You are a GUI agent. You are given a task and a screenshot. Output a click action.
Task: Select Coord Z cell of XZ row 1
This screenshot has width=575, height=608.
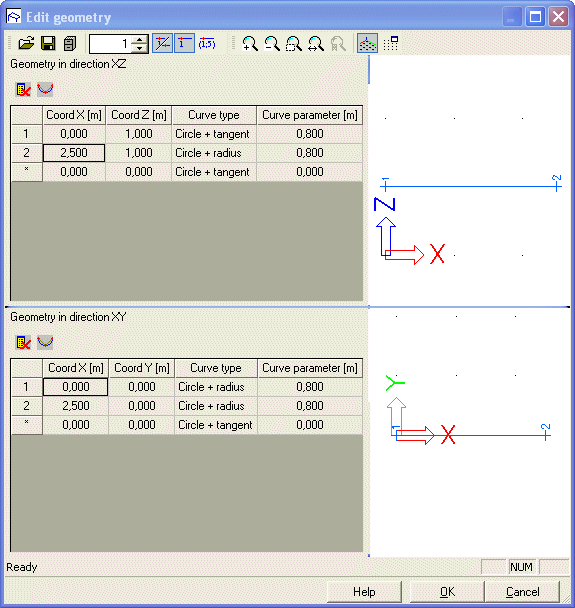point(138,134)
